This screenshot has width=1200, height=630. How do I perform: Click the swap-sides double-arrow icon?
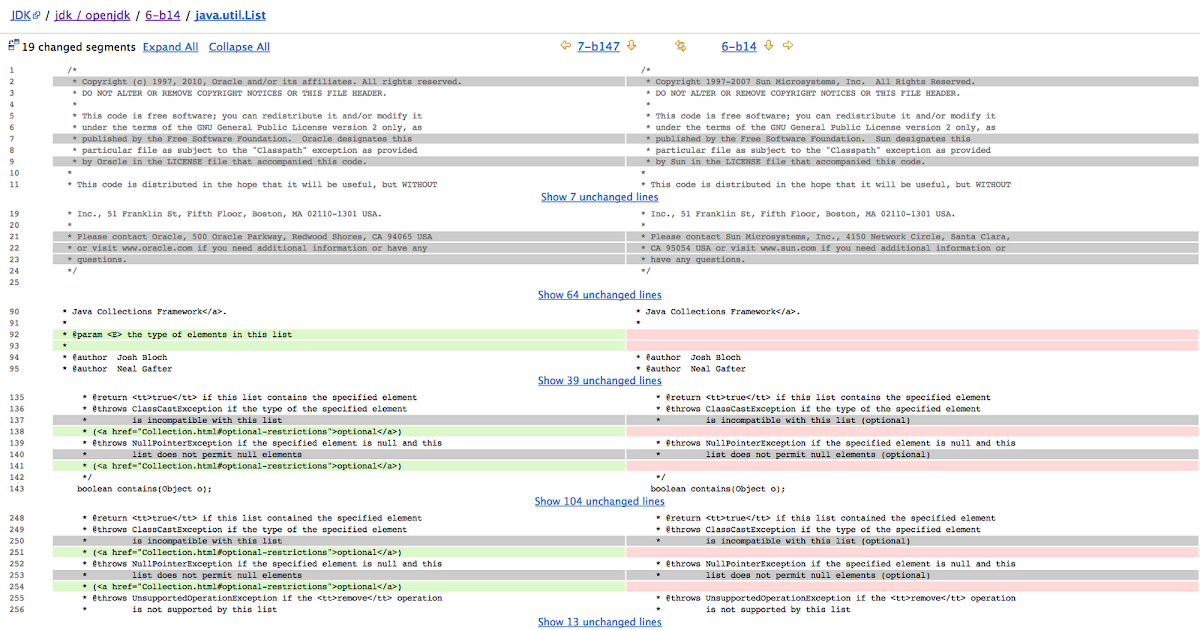point(681,45)
